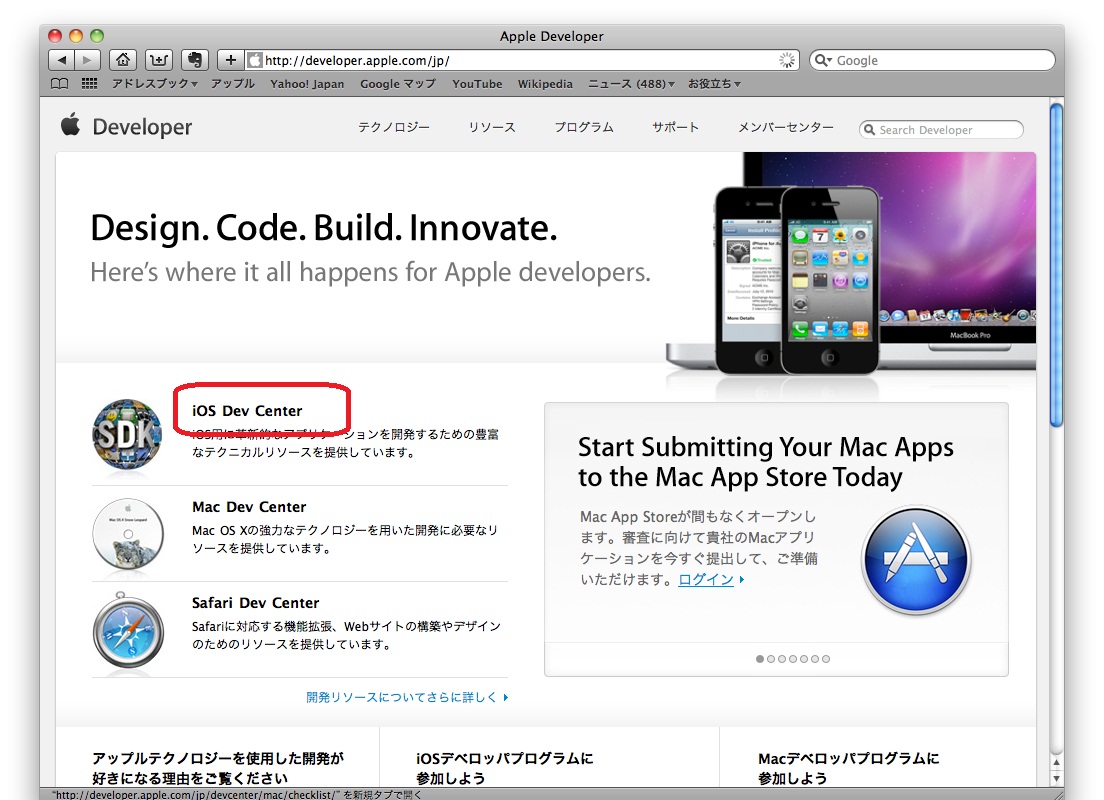Expand the ニュース (488) bookmarks folder
The image size is (1104, 800).
(631, 84)
